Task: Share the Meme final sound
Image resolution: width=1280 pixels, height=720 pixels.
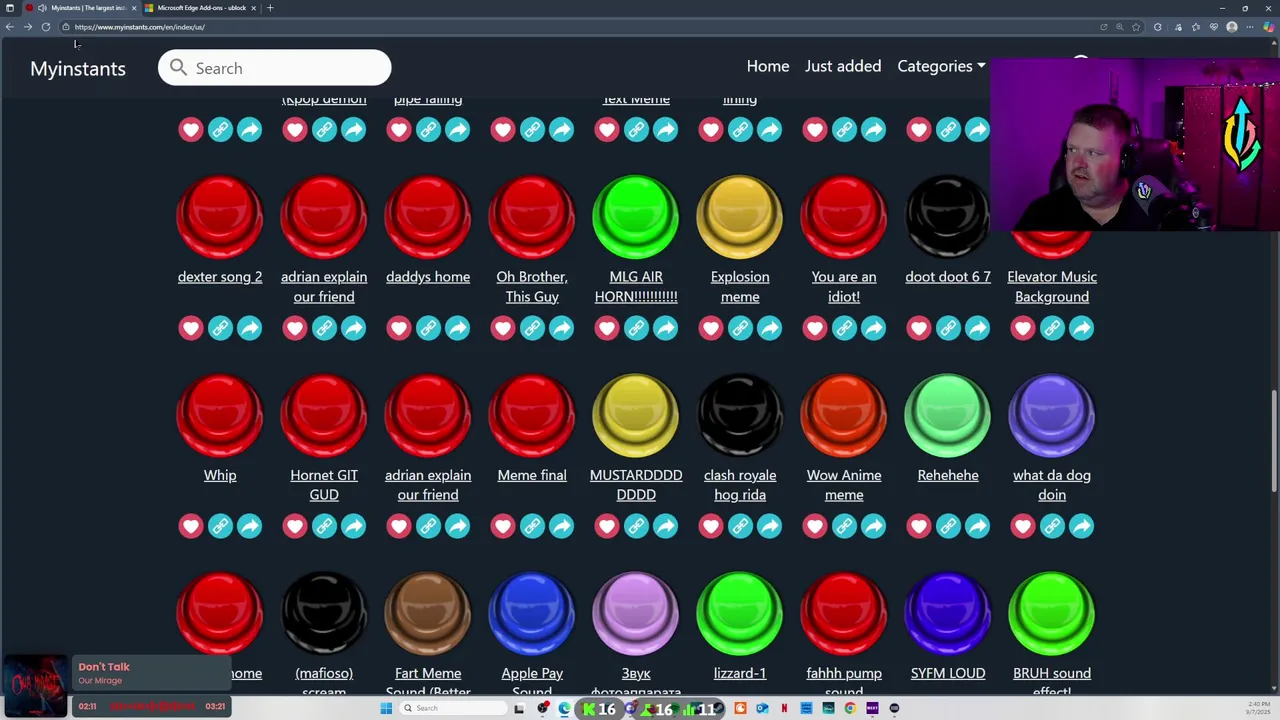Action: point(561,526)
